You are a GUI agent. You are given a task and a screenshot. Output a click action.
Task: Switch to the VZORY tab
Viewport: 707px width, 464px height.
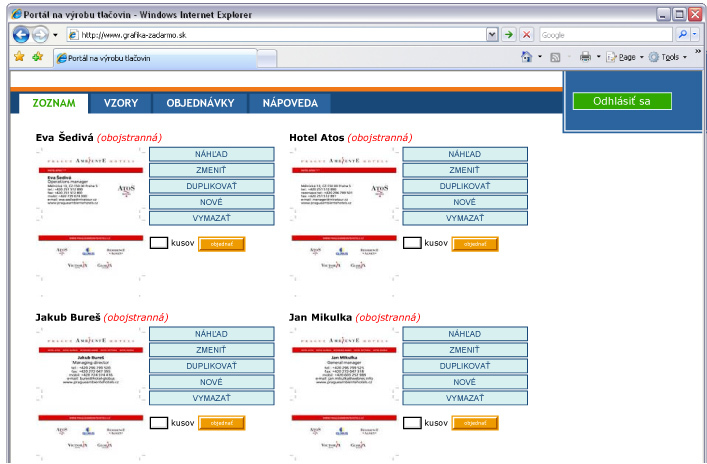click(121, 103)
